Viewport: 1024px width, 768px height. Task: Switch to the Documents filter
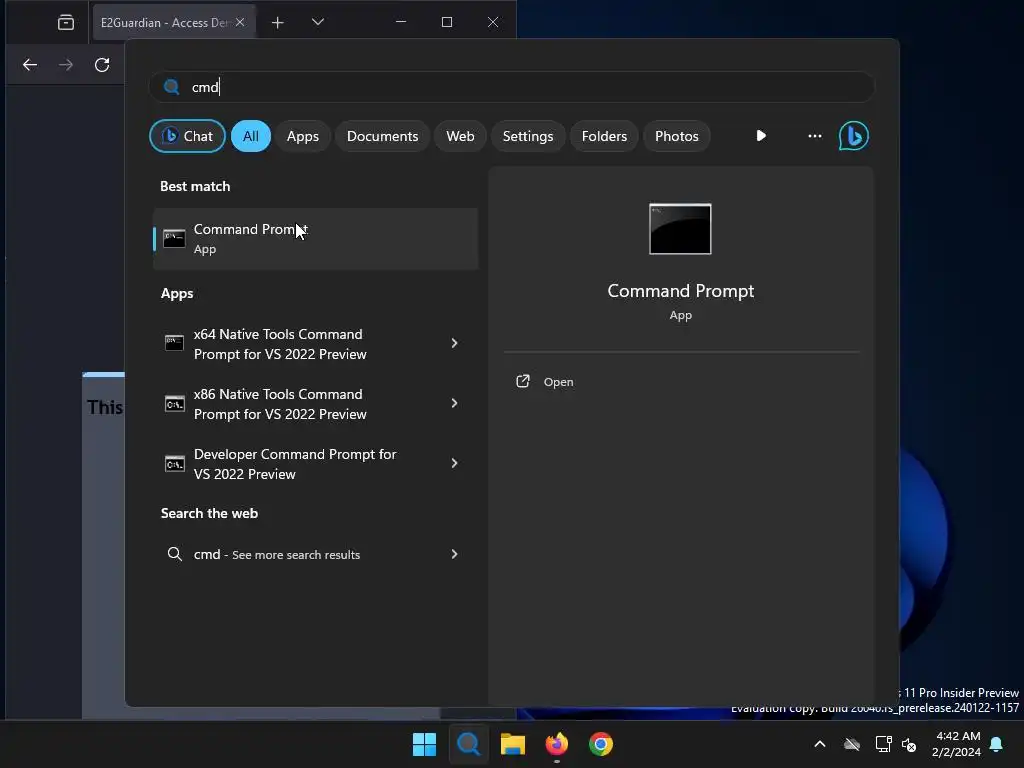point(382,136)
